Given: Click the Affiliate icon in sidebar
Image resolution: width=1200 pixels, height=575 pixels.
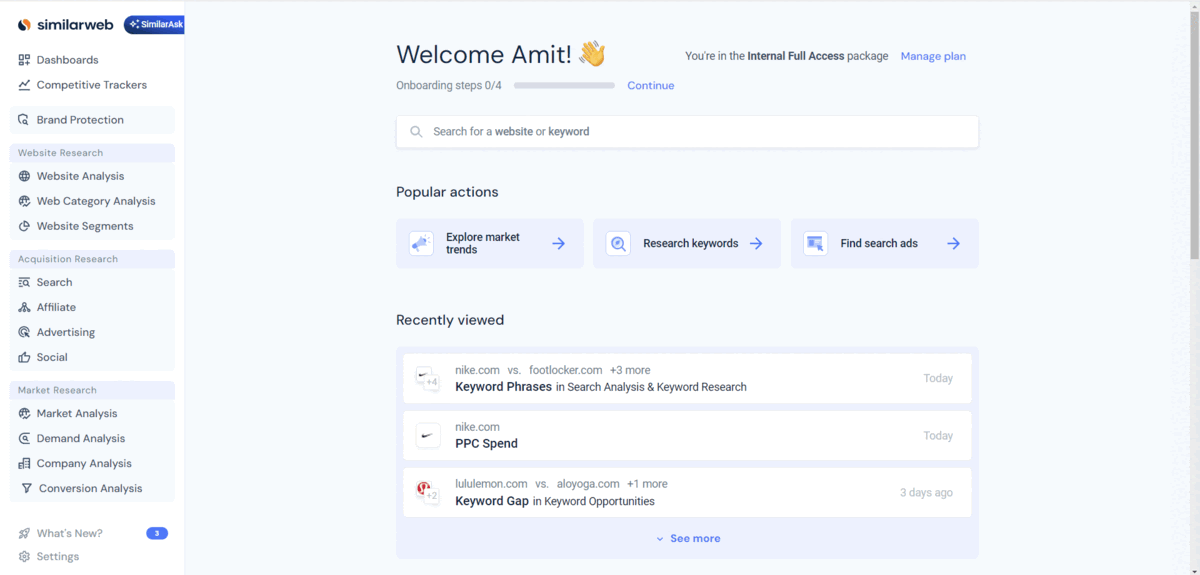Looking at the screenshot, I should [x=24, y=307].
